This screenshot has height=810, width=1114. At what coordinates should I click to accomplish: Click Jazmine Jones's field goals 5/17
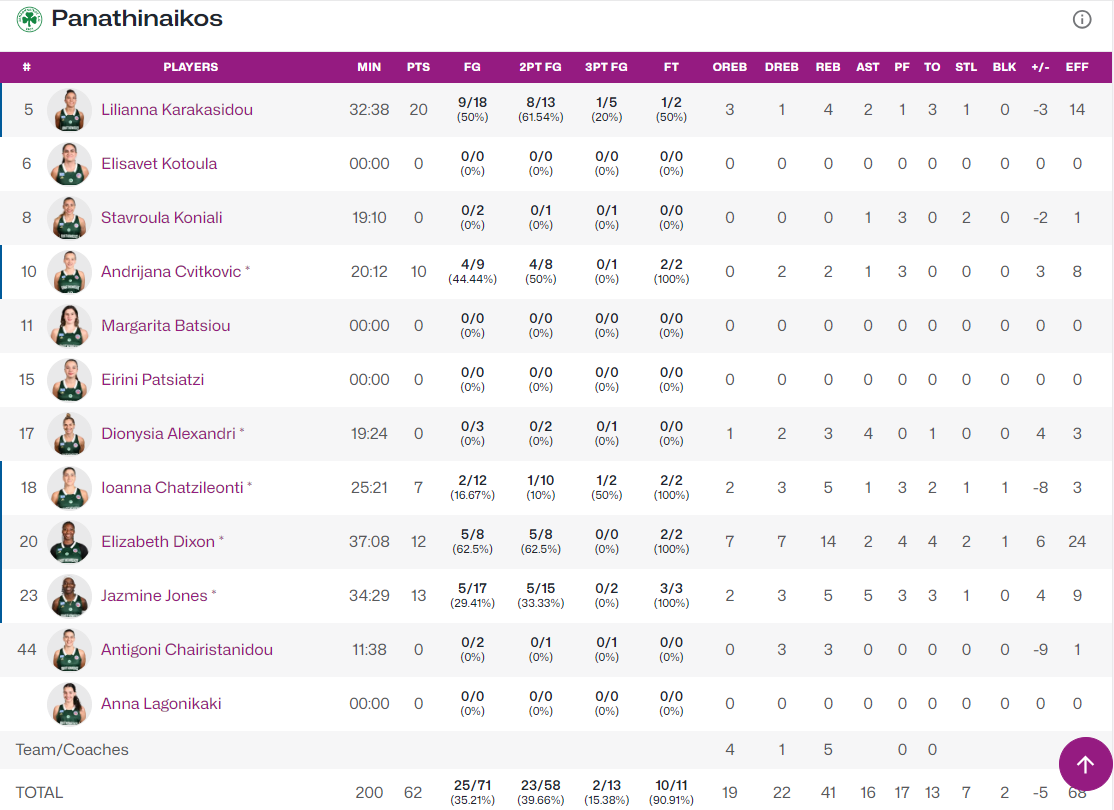tap(472, 588)
